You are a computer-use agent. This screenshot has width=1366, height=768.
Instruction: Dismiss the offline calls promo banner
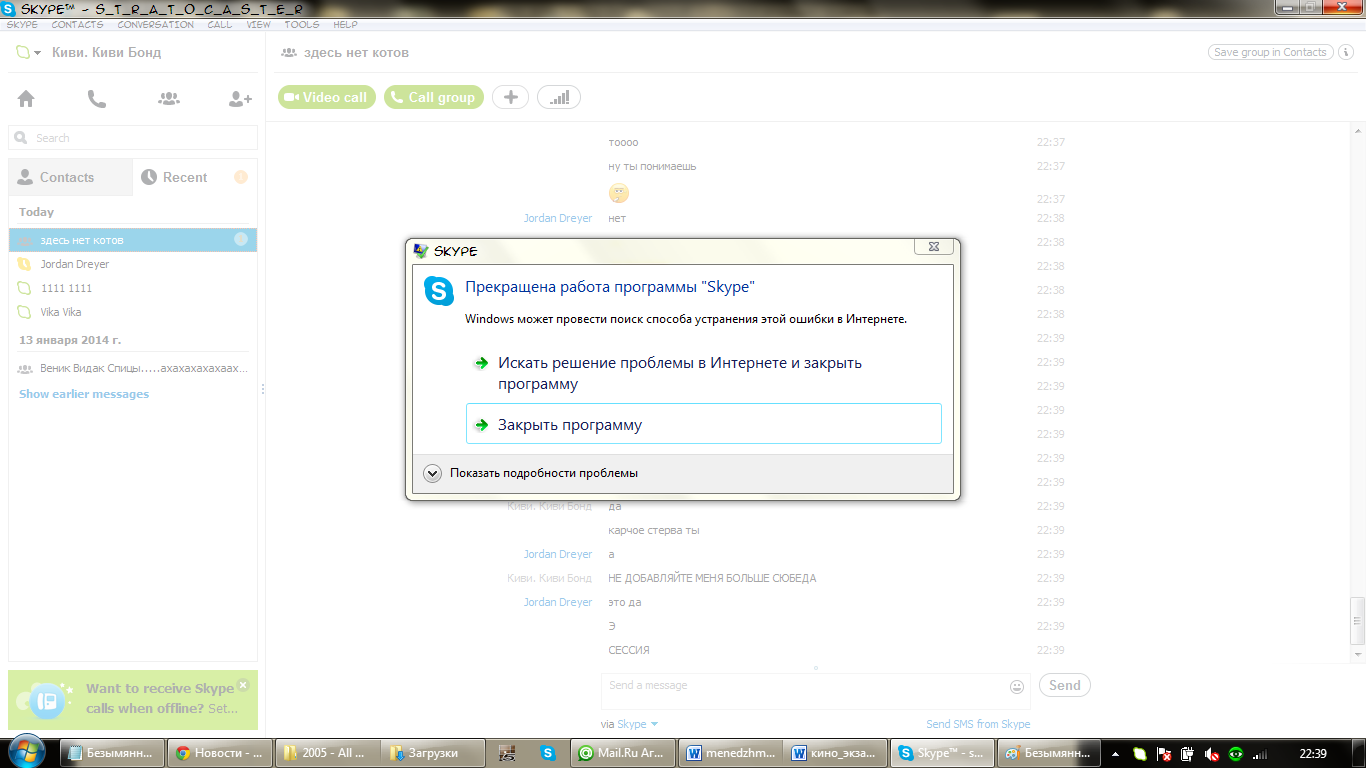(x=242, y=687)
